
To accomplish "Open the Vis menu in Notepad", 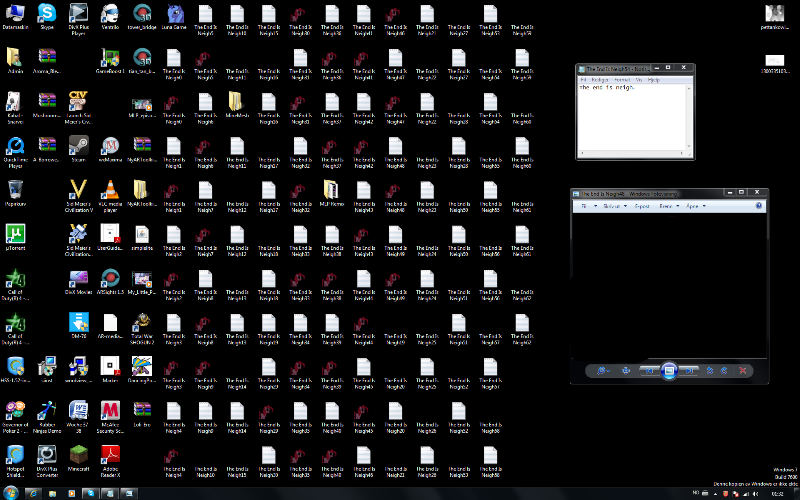I will pyautogui.click(x=639, y=80).
